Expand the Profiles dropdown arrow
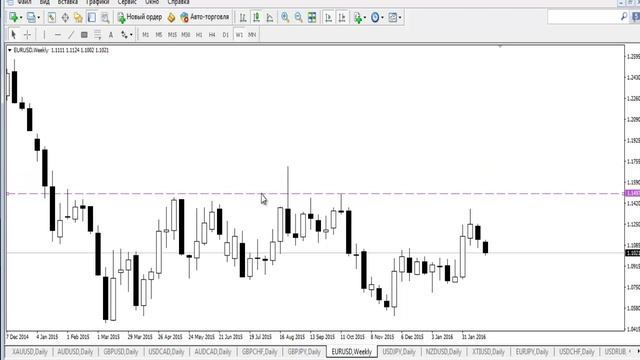Screen dimensions: 640x360 (38, 18)
